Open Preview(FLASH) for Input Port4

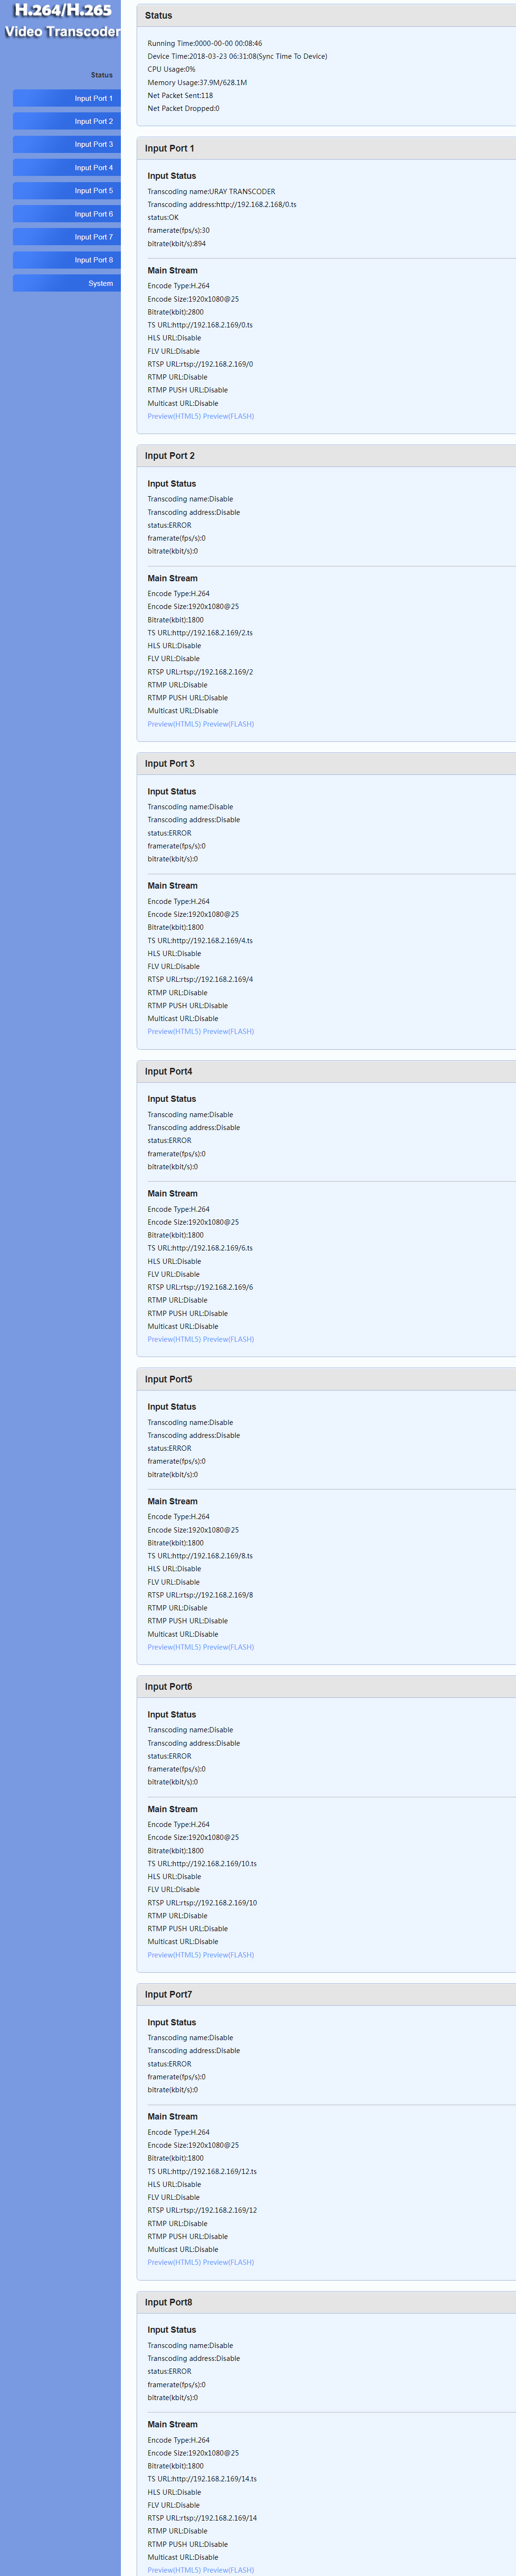tap(228, 1339)
